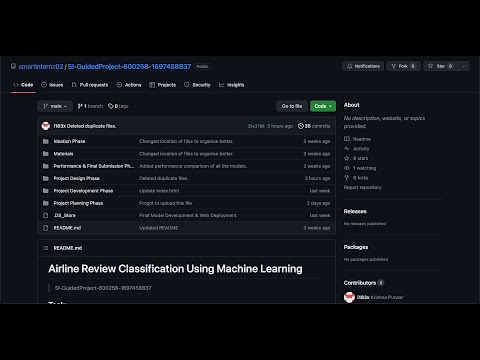Click the folder icon for Project Planning Phase
The image size is (480, 360).
pyautogui.click(x=46, y=203)
